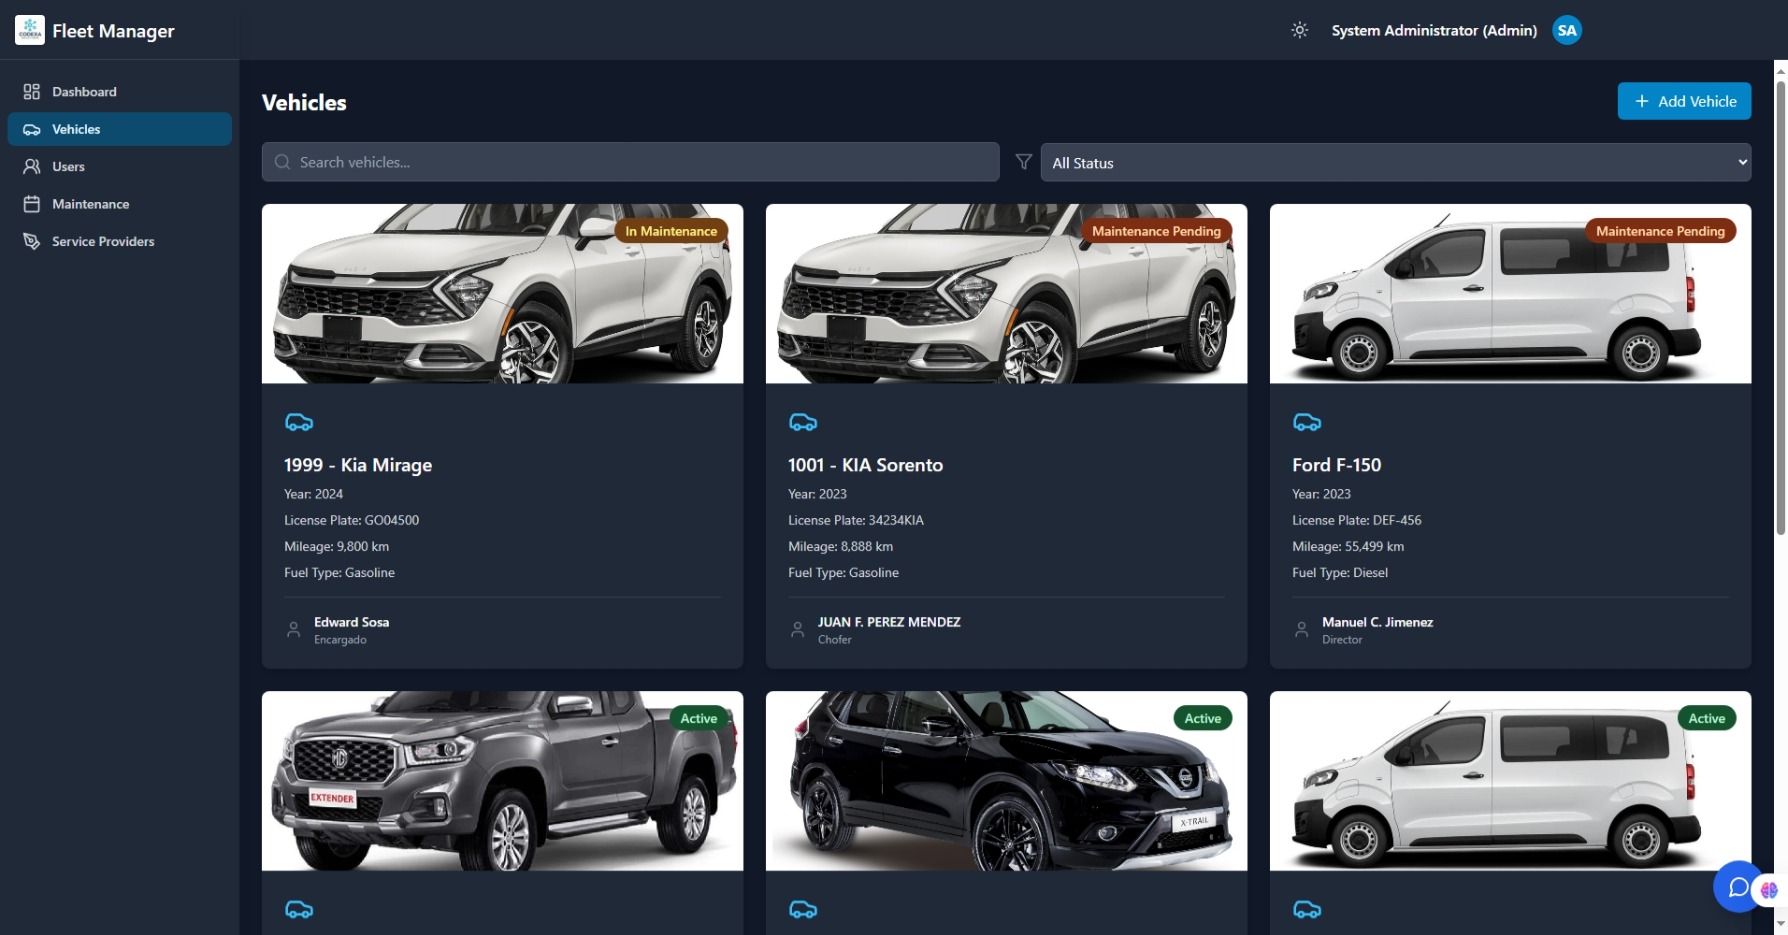
Task: Click the person icon next to Edward Sosa
Action: click(293, 629)
